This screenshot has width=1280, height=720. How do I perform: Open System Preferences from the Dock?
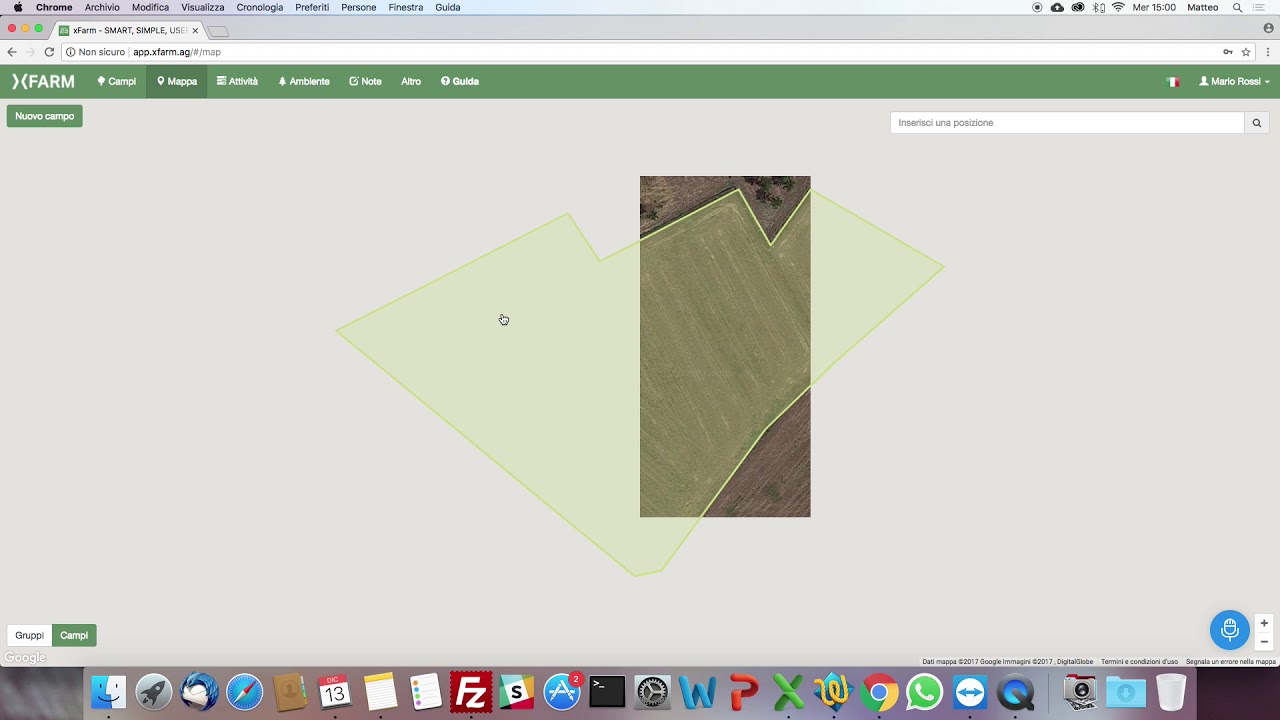click(x=652, y=692)
